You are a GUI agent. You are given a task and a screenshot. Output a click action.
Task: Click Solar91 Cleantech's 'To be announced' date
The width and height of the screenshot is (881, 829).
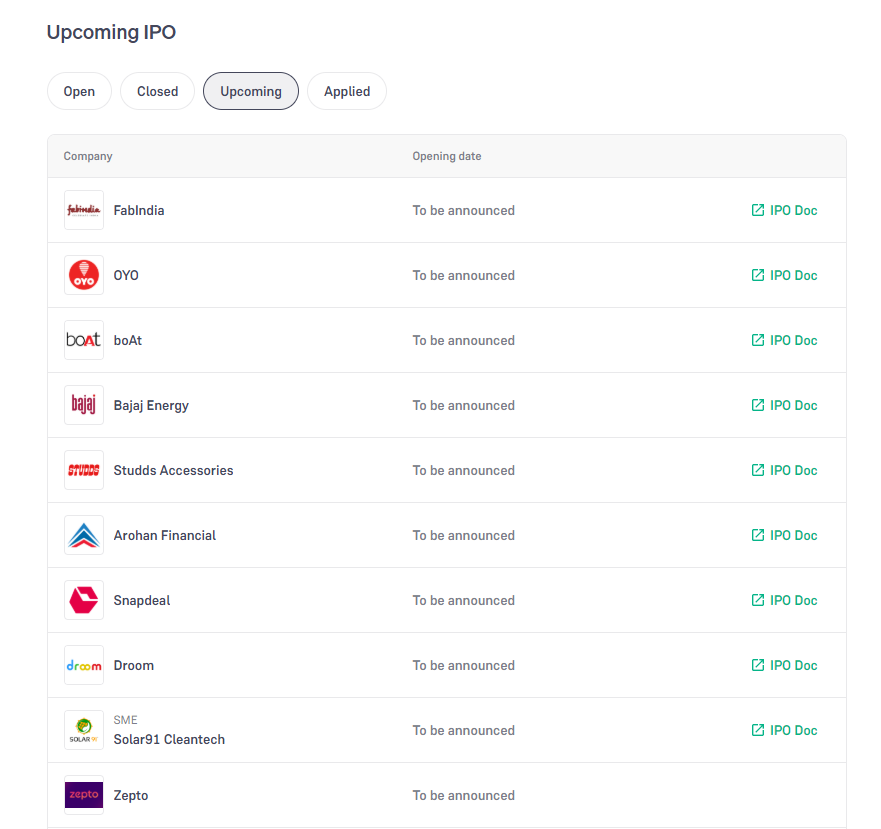pos(464,730)
